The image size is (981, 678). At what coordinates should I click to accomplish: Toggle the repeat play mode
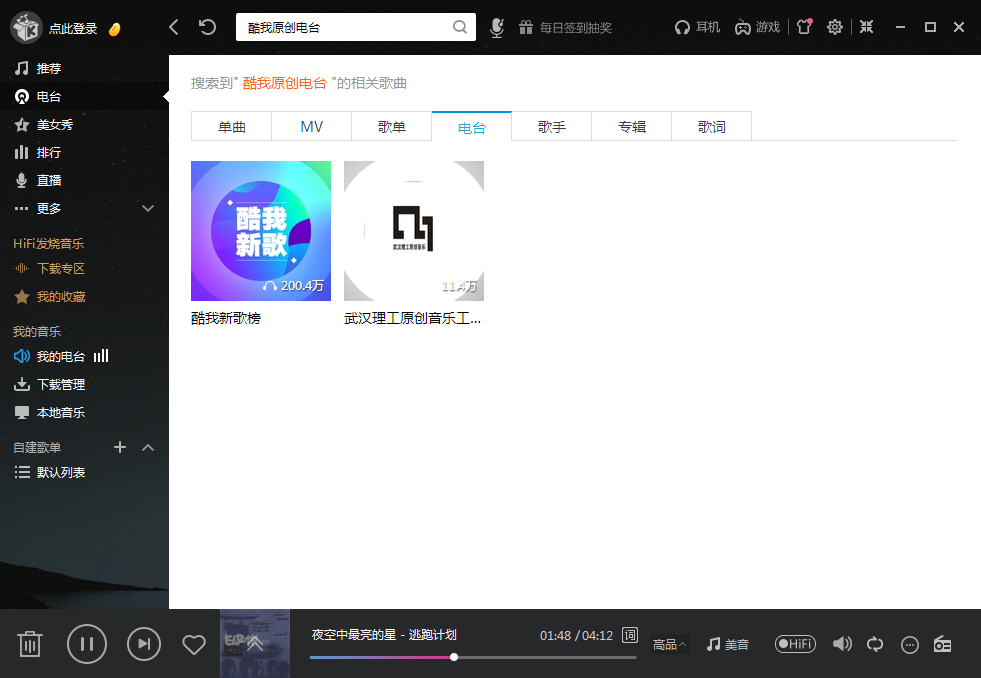click(x=874, y=644)
